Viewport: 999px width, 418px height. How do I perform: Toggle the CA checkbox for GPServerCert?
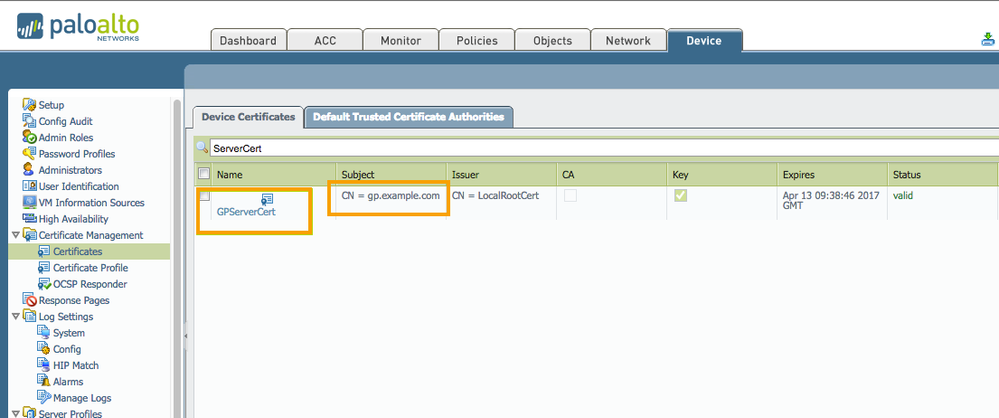(570, 196)
